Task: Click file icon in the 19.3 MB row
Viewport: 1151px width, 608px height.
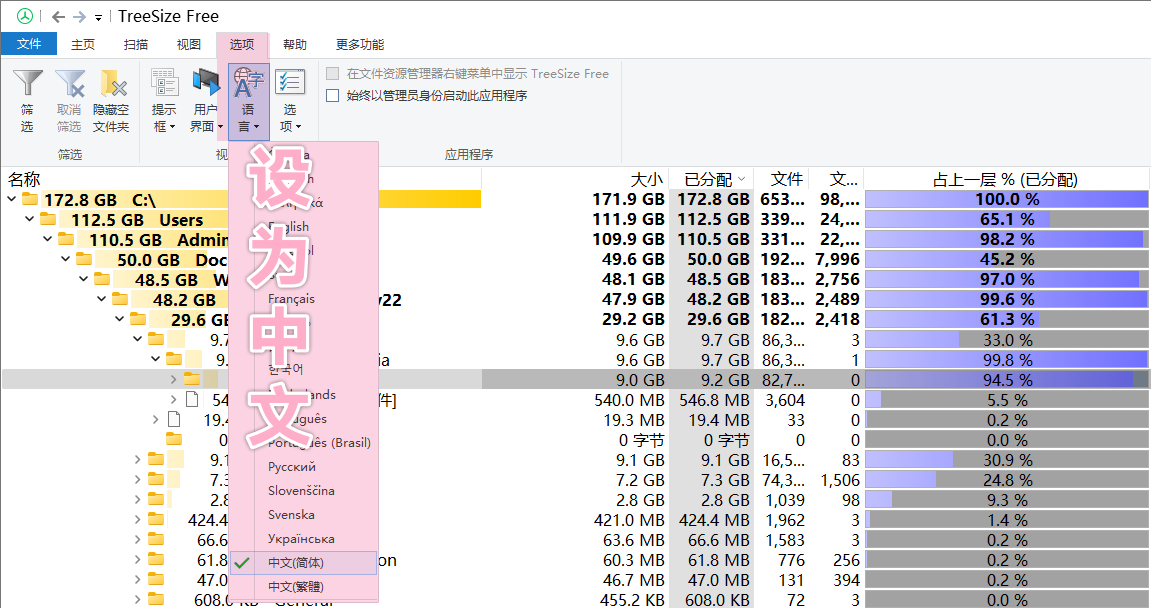Action: [x=174, y=419]
